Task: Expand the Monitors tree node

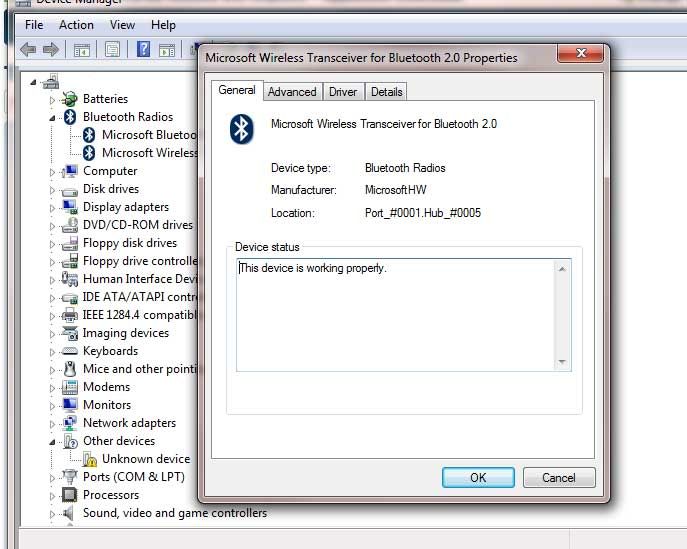Action: pos(52,406)
